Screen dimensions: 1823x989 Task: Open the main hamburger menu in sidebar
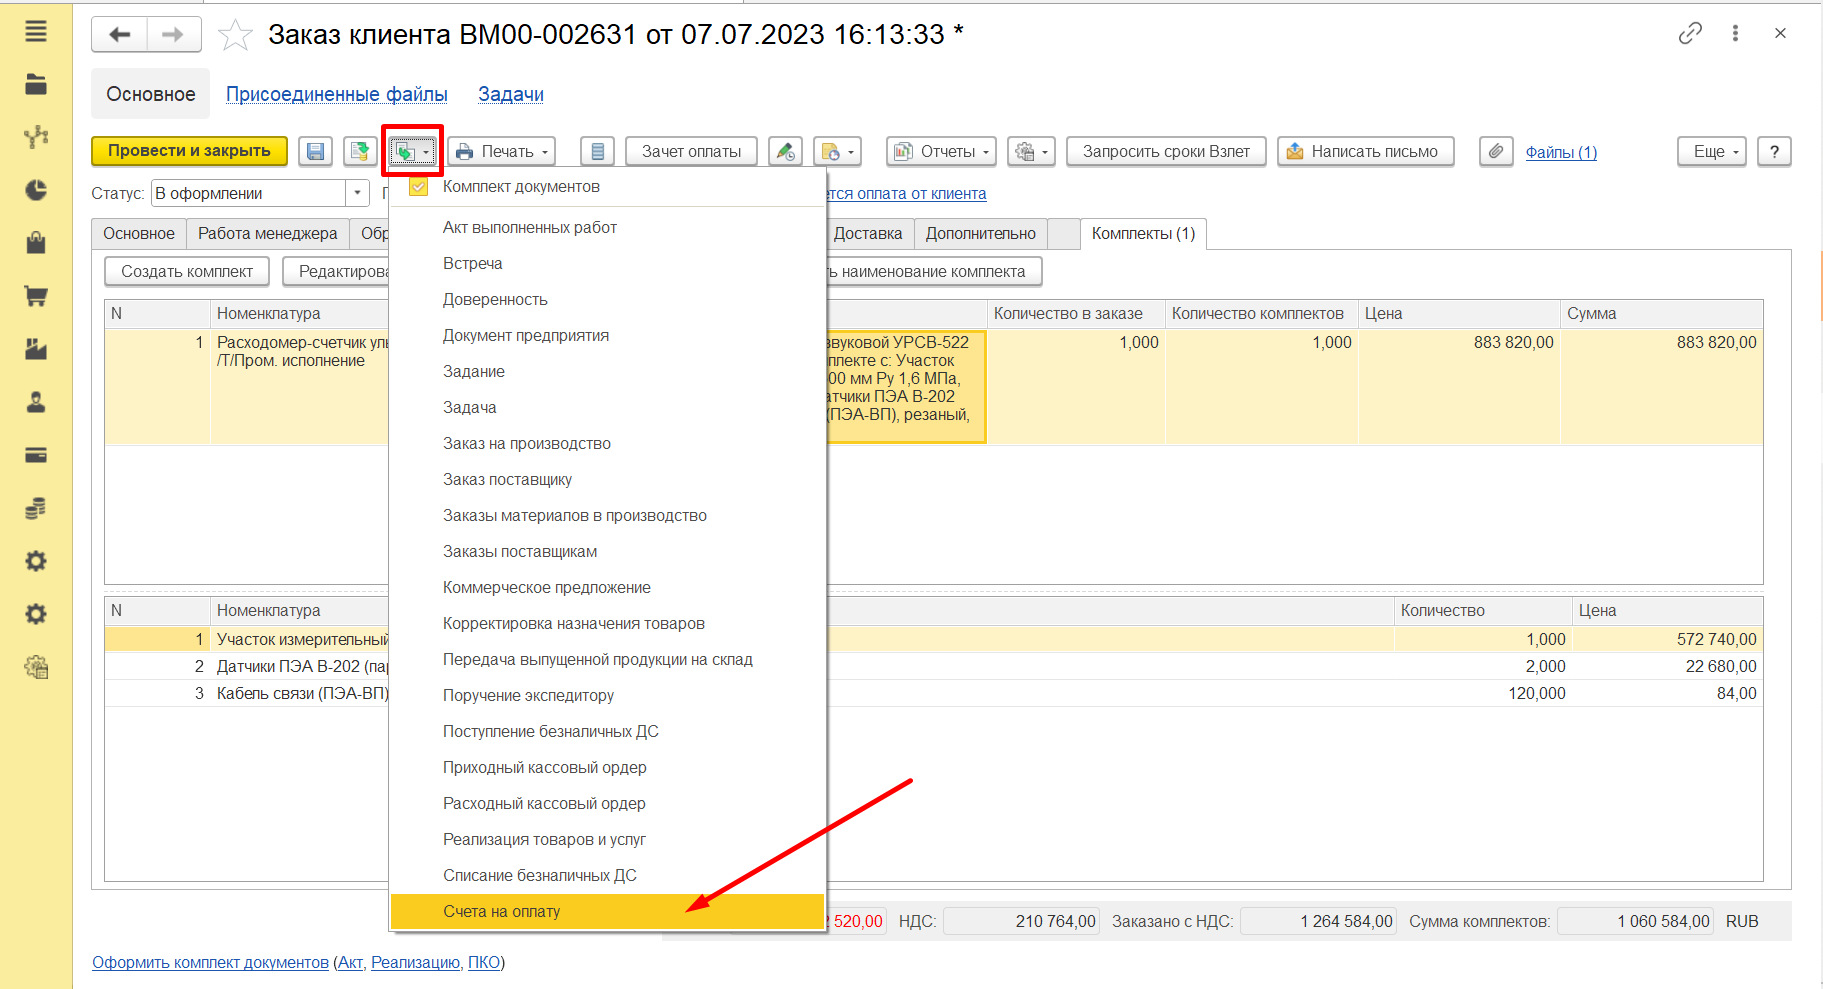click(x=36, y=32)
